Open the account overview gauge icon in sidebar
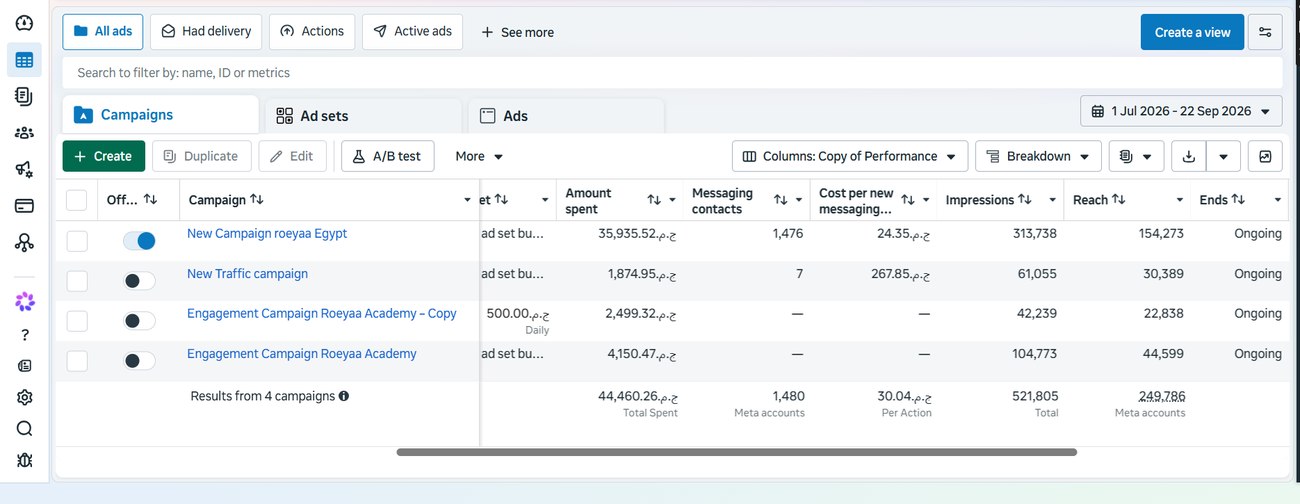The width and height of the screenshot is (1300, 504). coord(24,23)
